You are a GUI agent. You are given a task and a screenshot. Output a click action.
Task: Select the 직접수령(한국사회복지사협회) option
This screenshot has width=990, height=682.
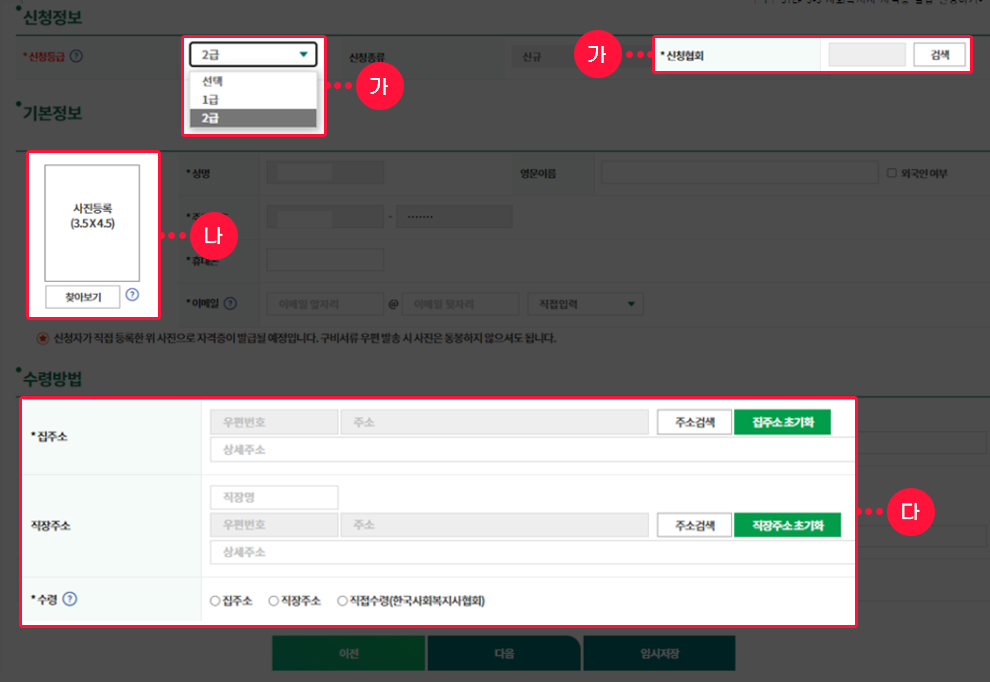(x=340, y=599)
